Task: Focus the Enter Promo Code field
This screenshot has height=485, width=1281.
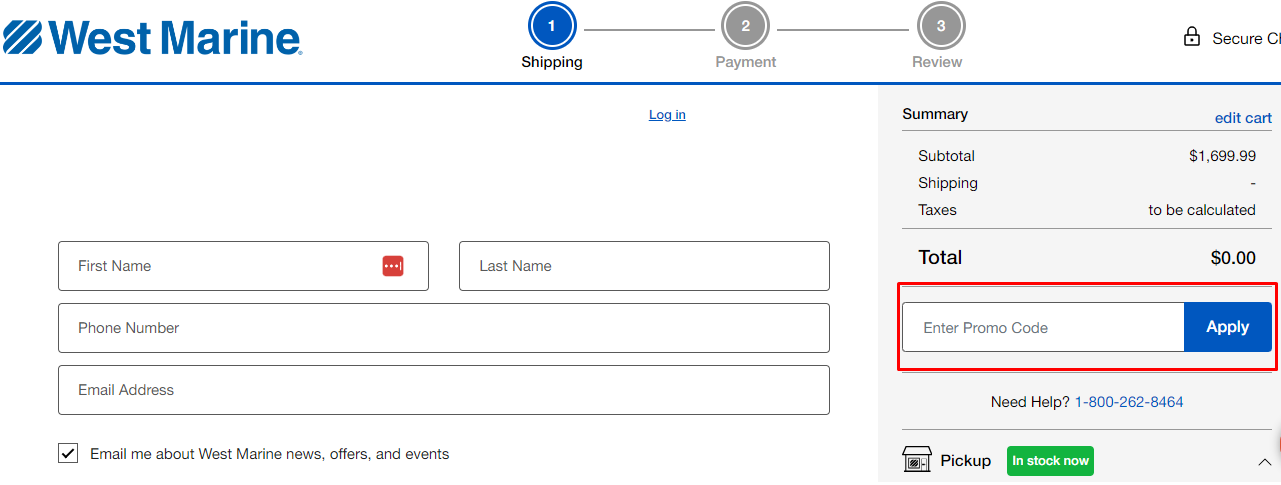Action: point(1043,327)
